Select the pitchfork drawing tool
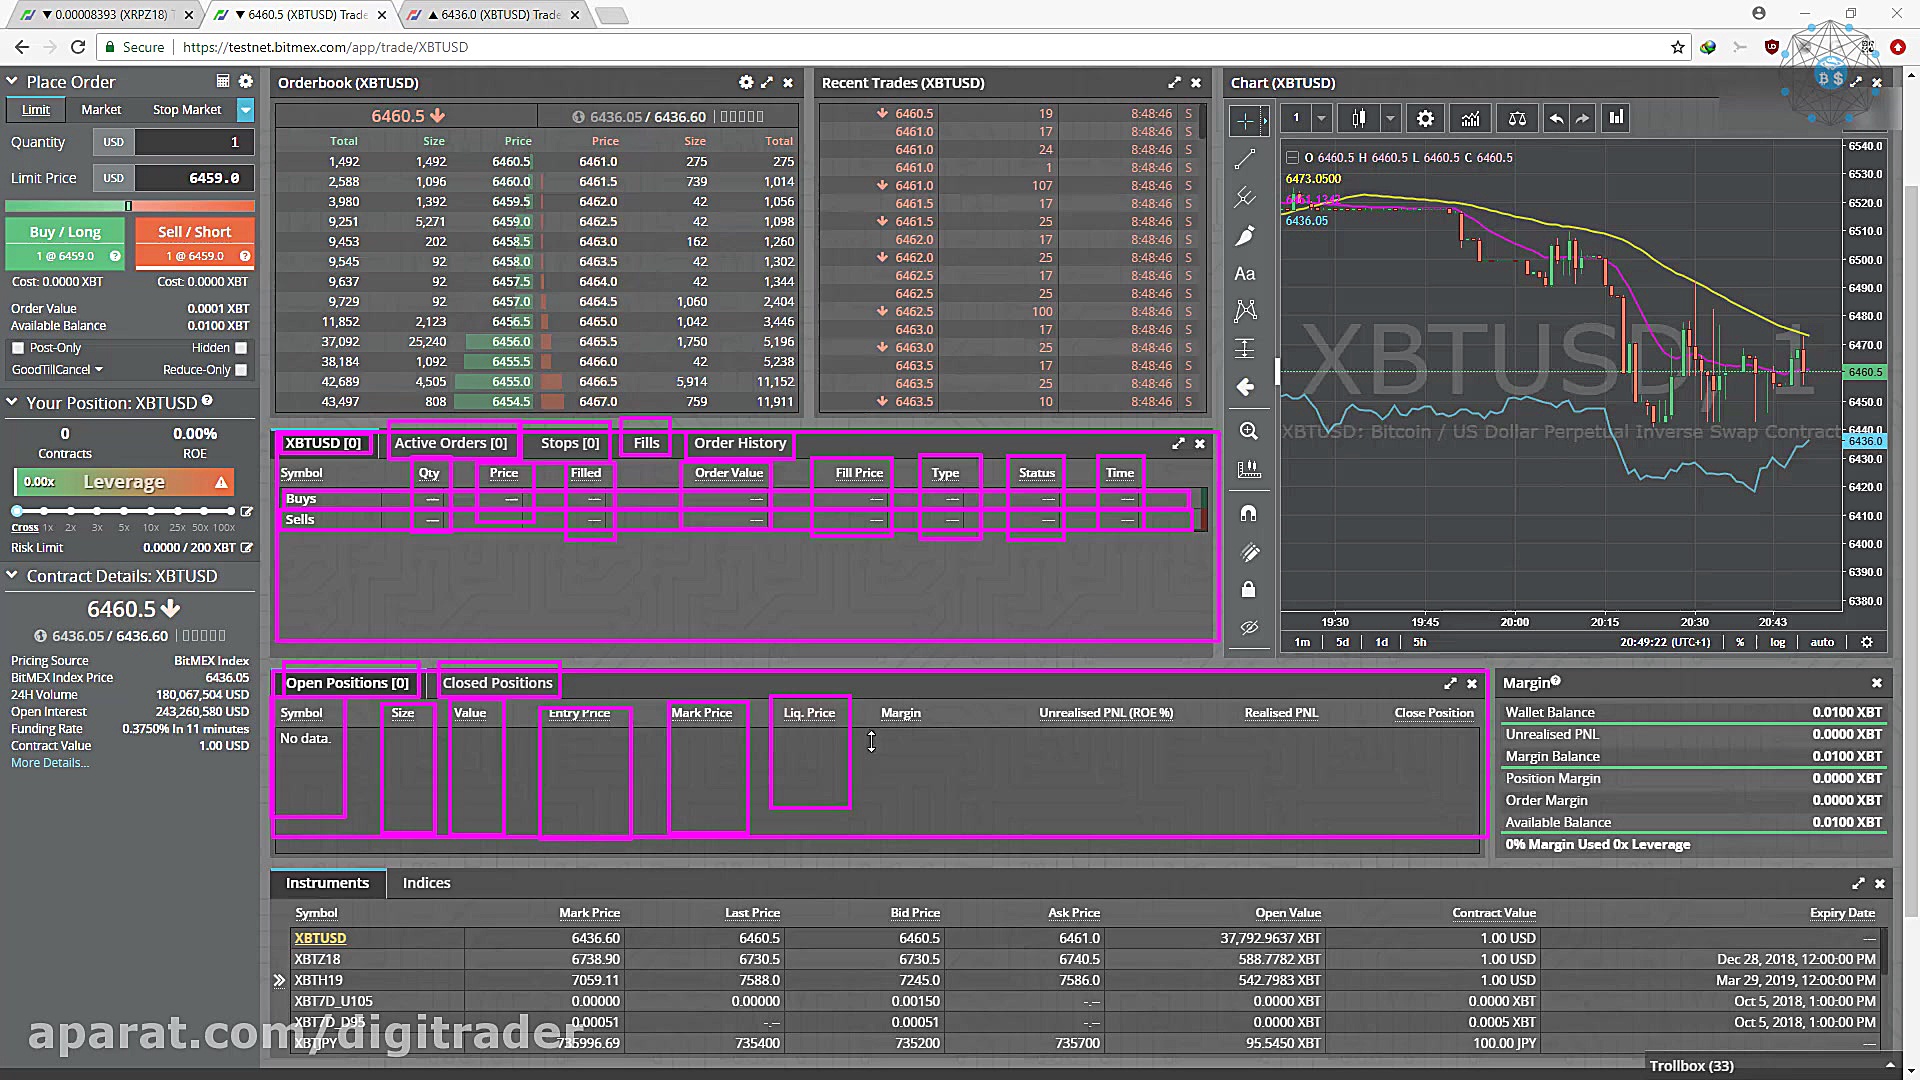Screen dimensions: 1920x1080 coord(1245,198)
